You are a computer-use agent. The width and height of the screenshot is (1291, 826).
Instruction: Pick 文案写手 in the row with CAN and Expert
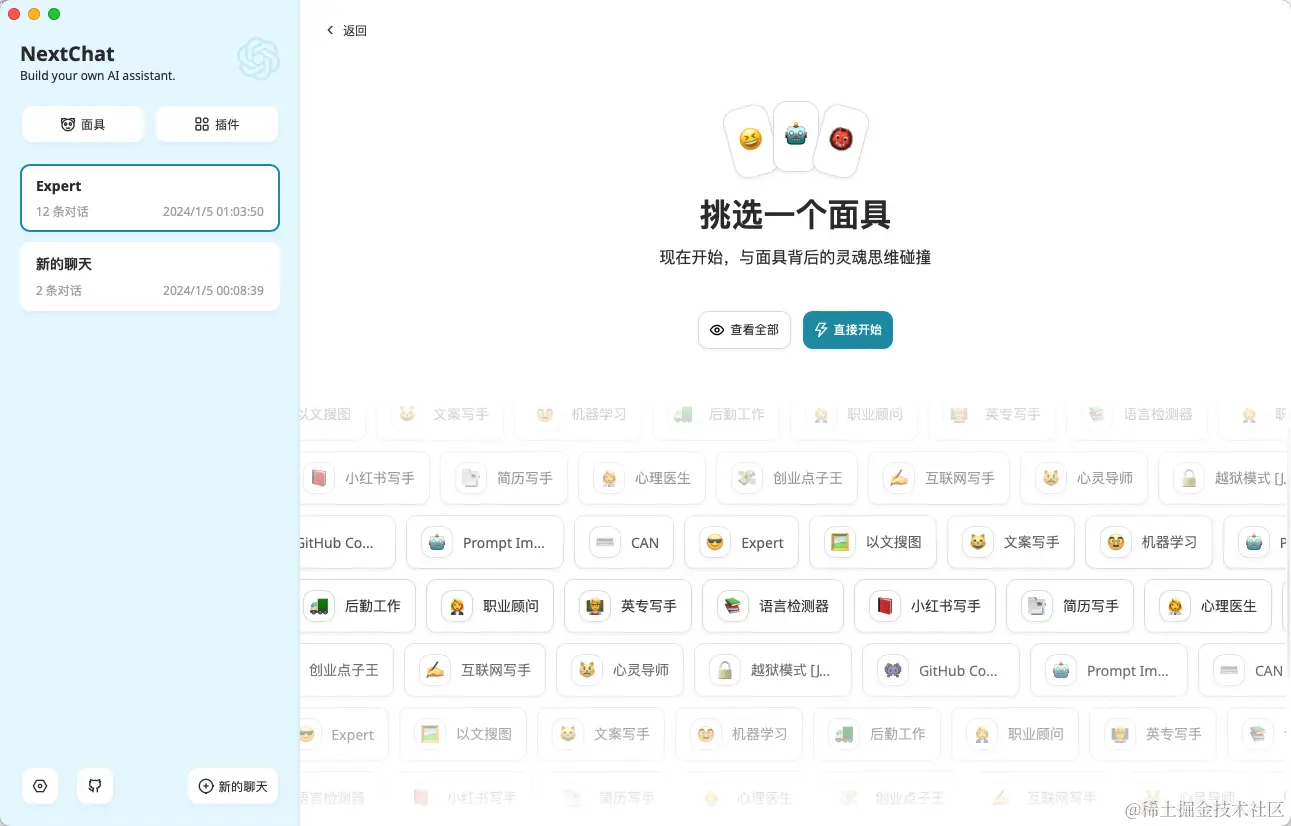(1011, 542)
